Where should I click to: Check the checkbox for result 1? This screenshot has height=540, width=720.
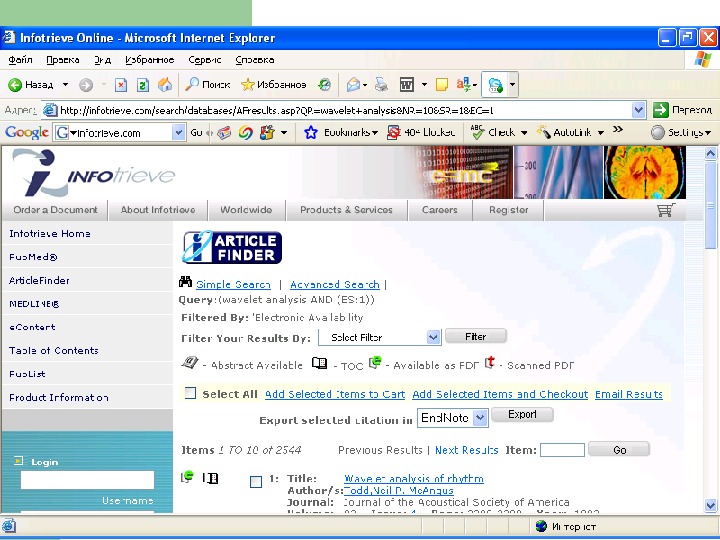(256, 482)
